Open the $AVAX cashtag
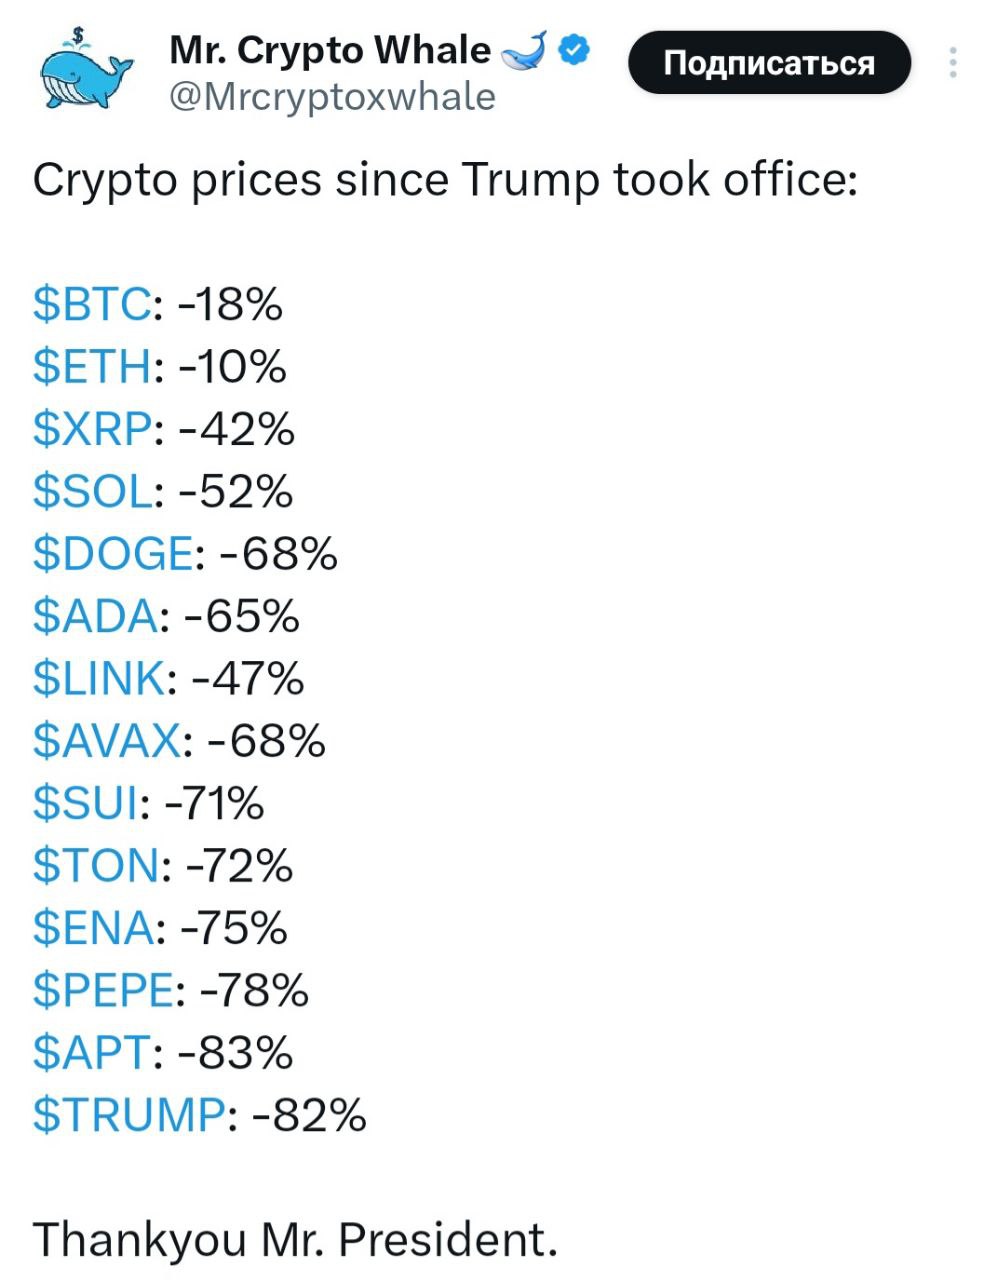 [x=108, y=741]
